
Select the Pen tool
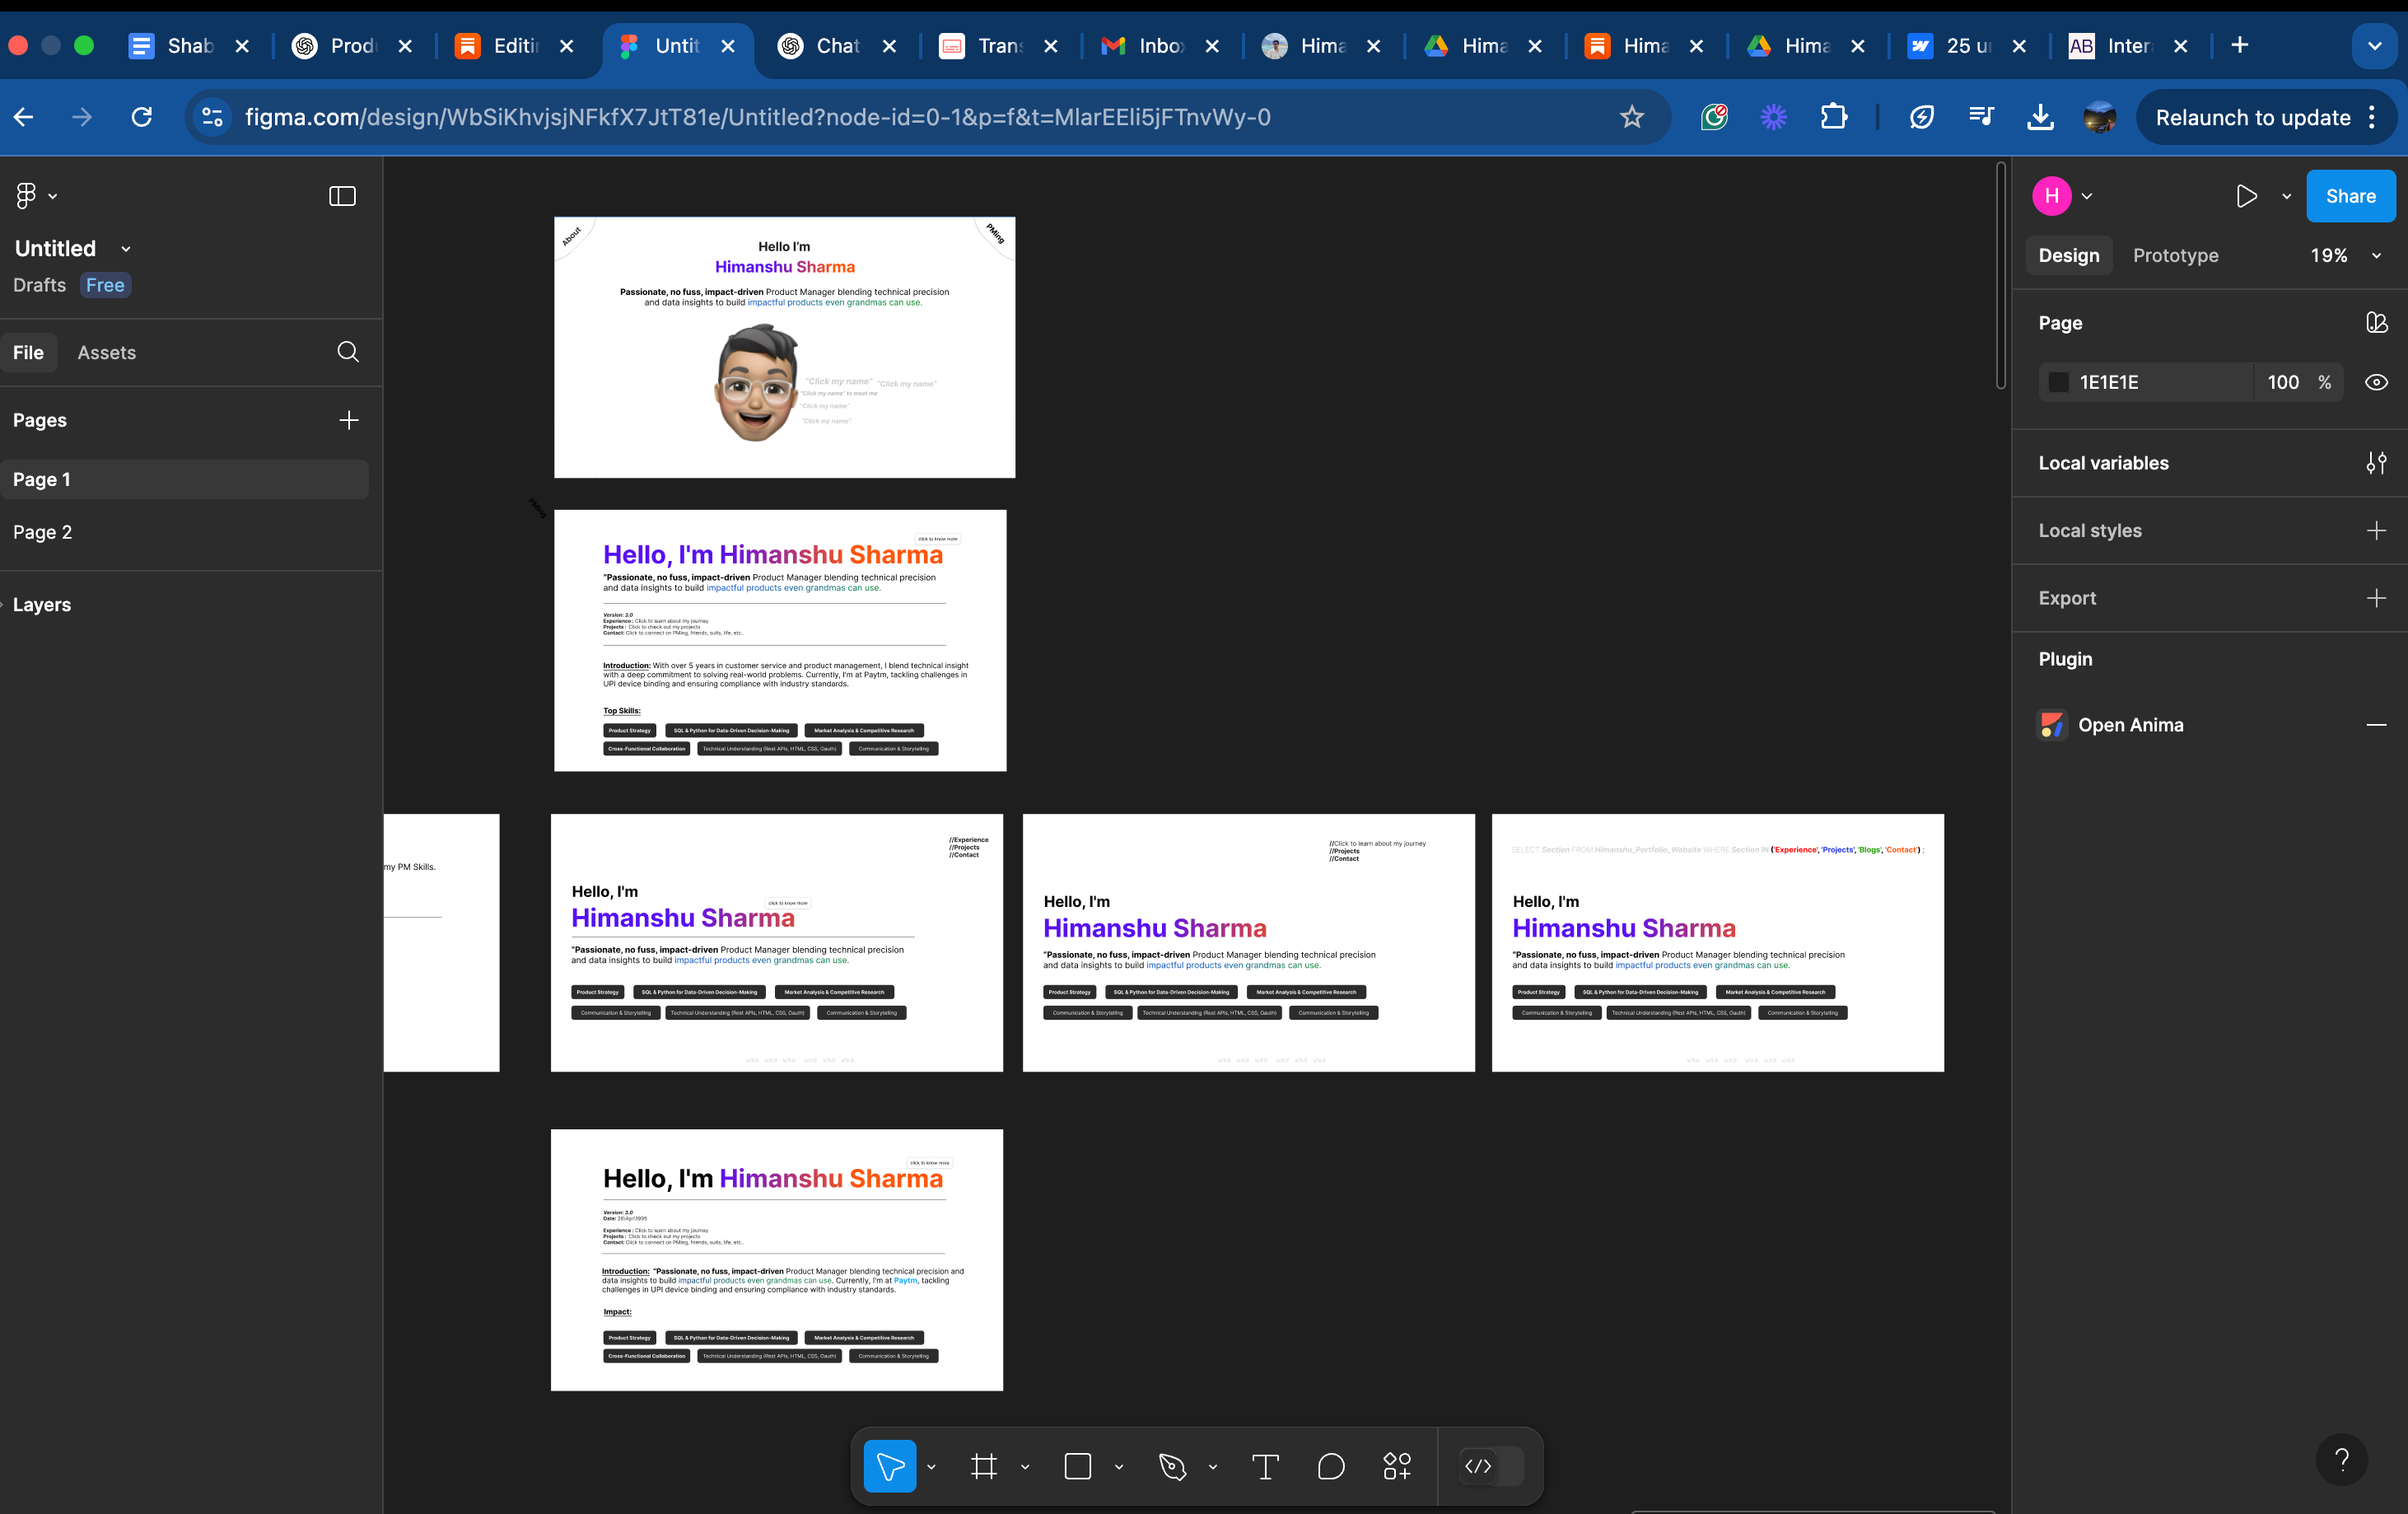pos(1172,1467)
